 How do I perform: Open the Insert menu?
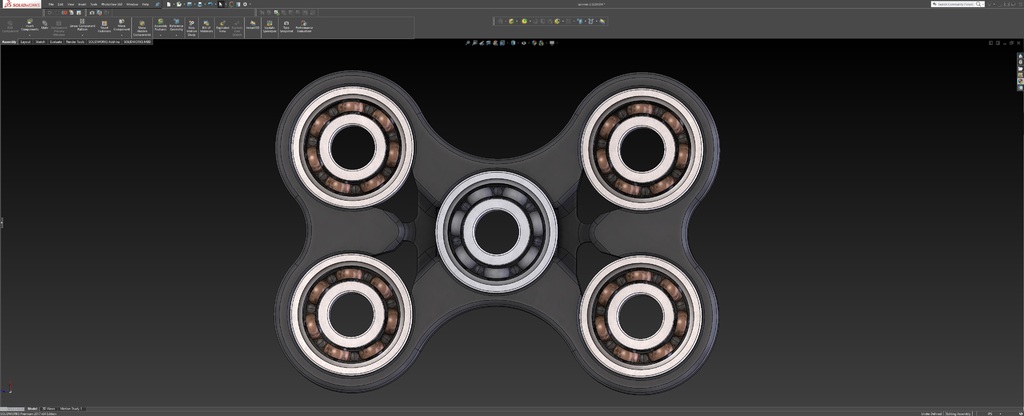(x=81, y=4)
